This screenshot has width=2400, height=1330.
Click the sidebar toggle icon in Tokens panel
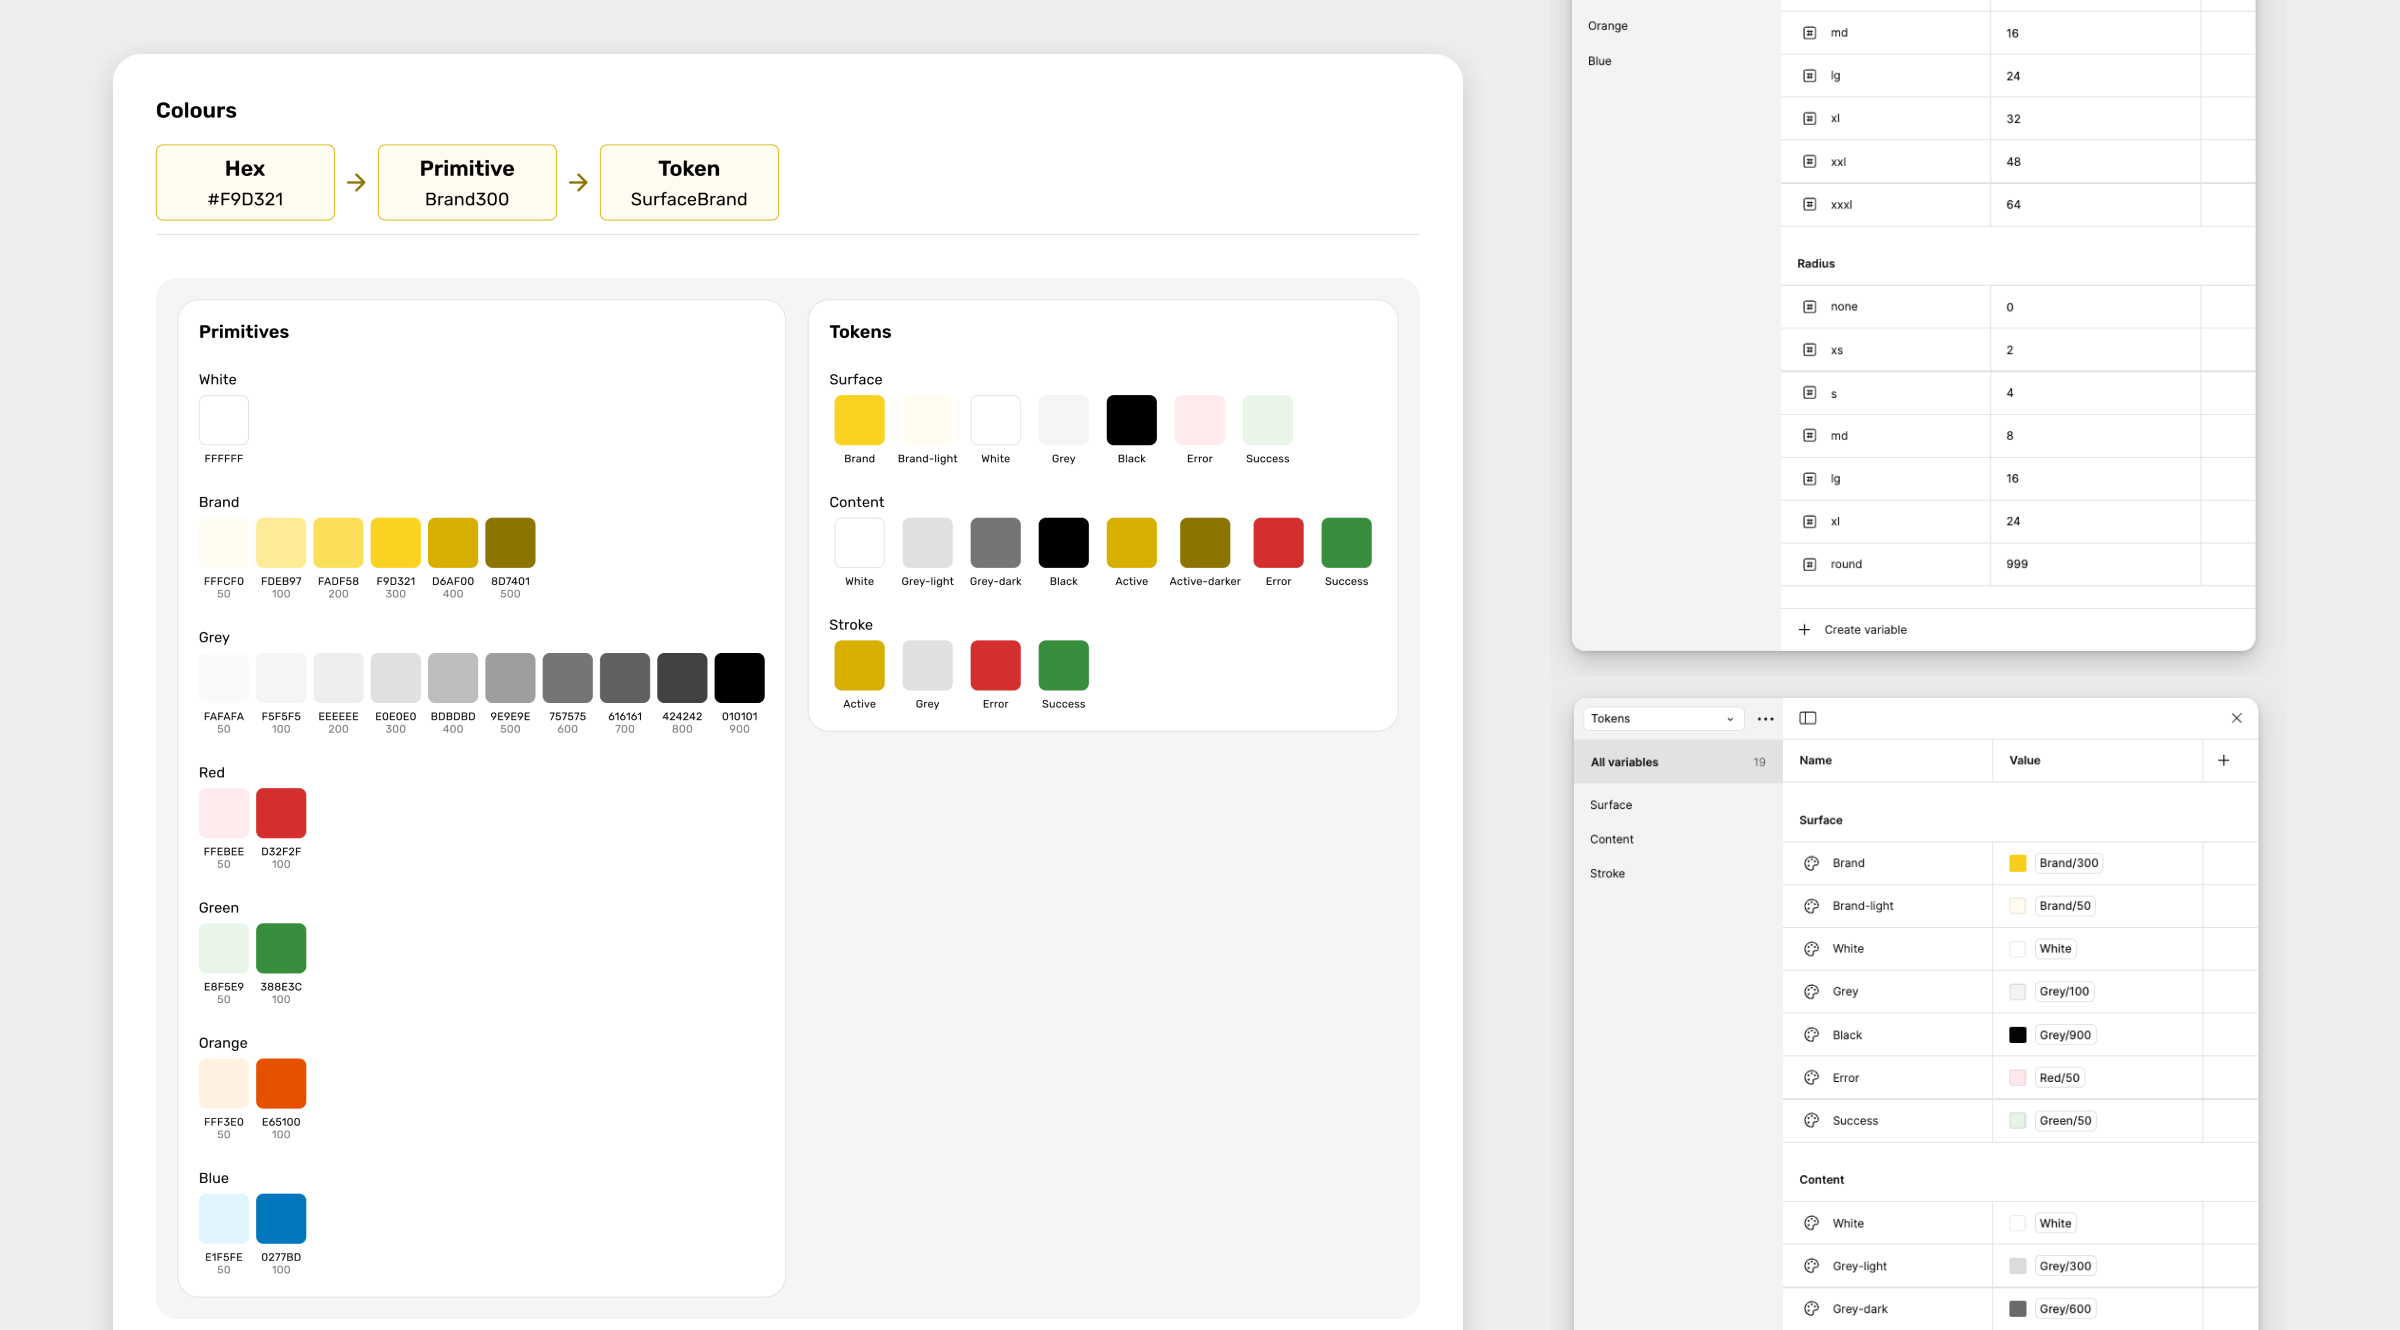point(1807,718)
